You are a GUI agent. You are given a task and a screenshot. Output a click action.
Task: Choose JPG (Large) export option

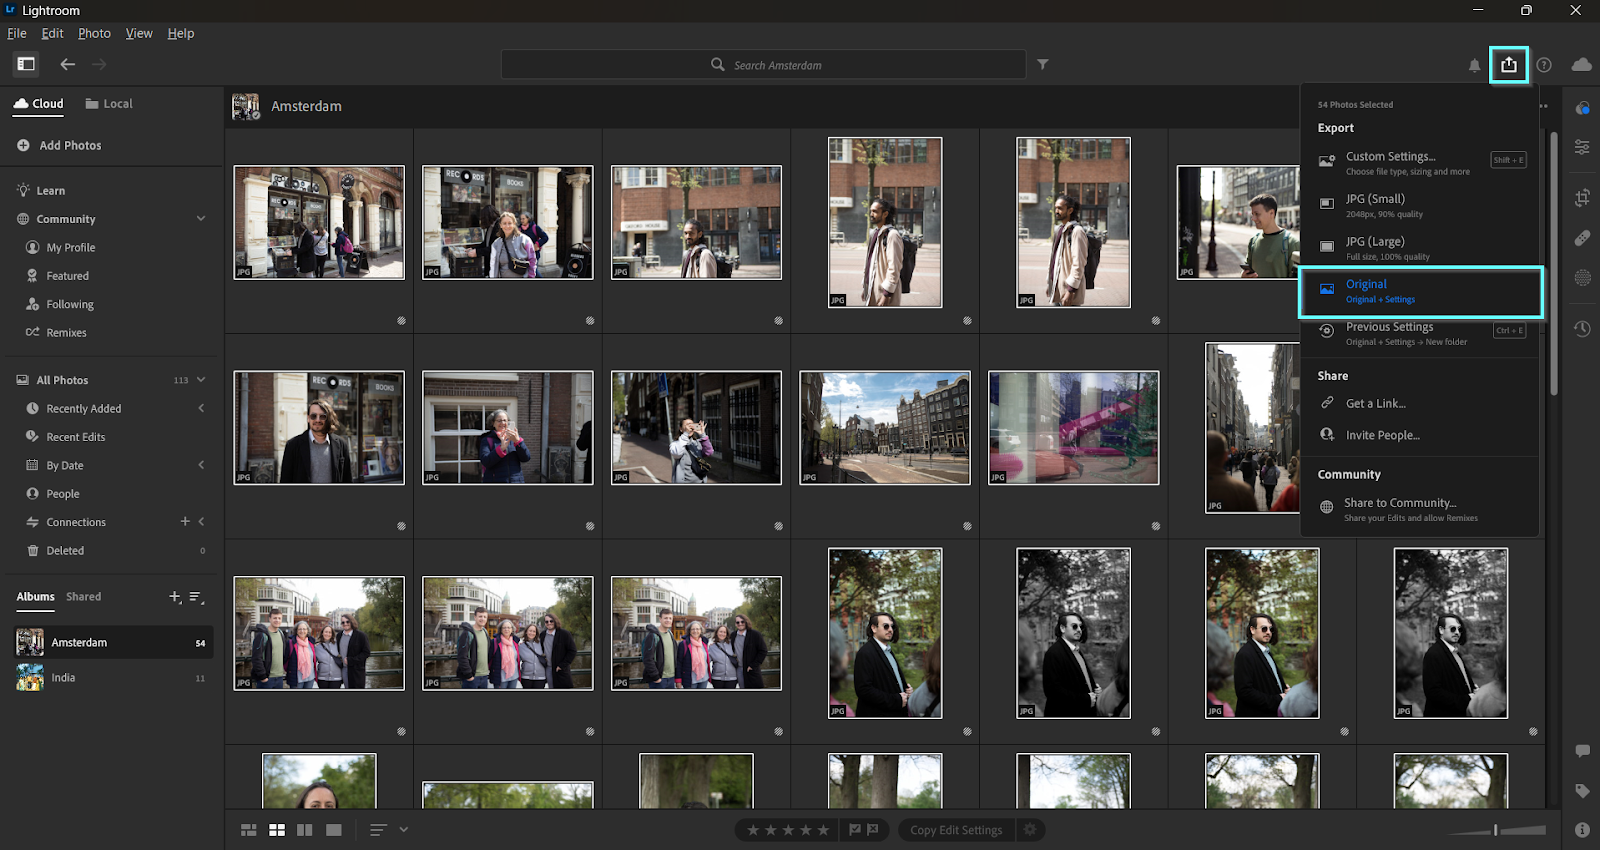pyautogui.click(x=1420, y=248)
